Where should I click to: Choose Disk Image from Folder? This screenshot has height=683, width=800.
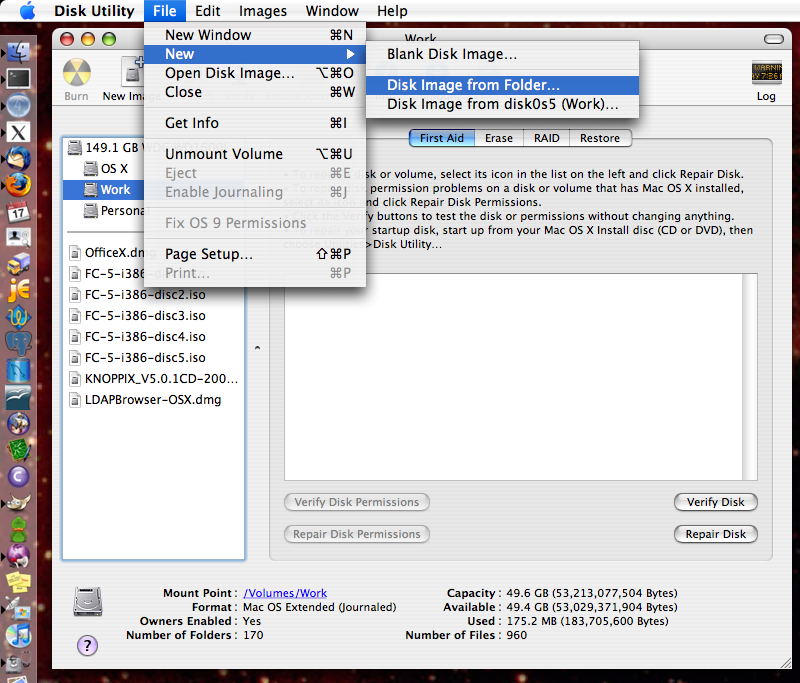pyautogui.click(x=503, y=85)
